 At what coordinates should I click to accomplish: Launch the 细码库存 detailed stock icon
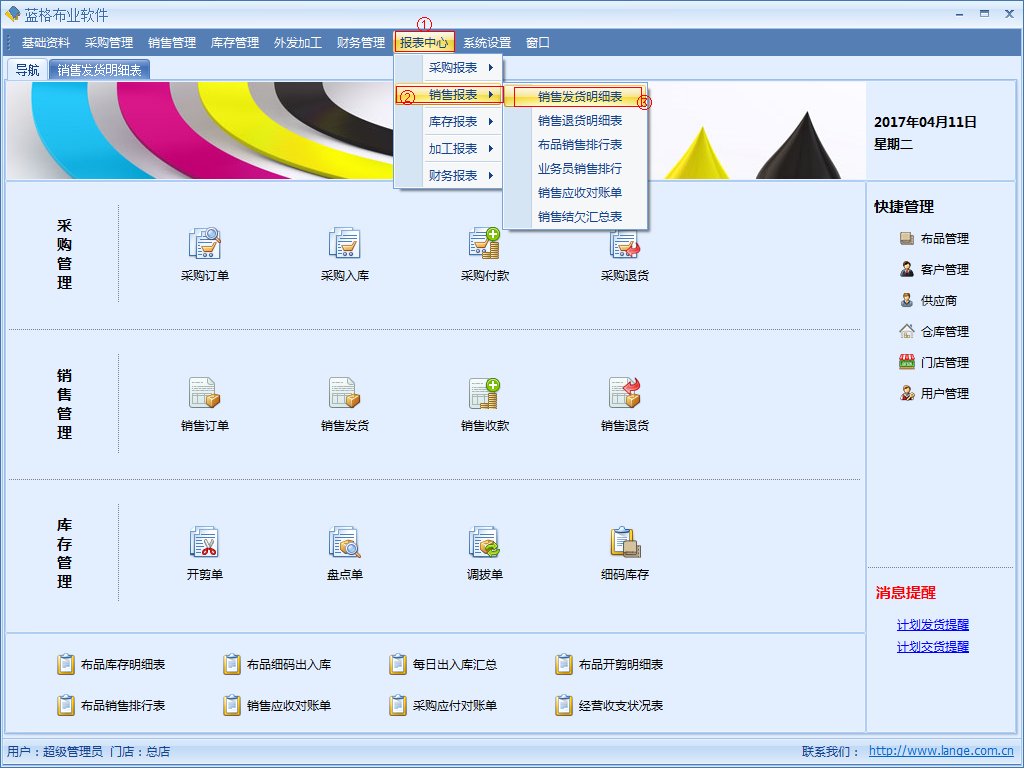coord(624,542)
